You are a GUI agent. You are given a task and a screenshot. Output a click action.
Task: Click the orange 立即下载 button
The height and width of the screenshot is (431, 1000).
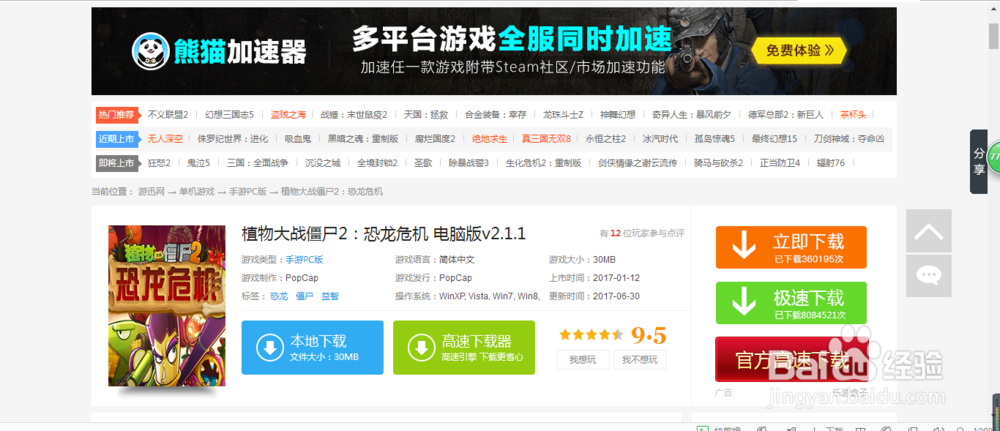791,247
